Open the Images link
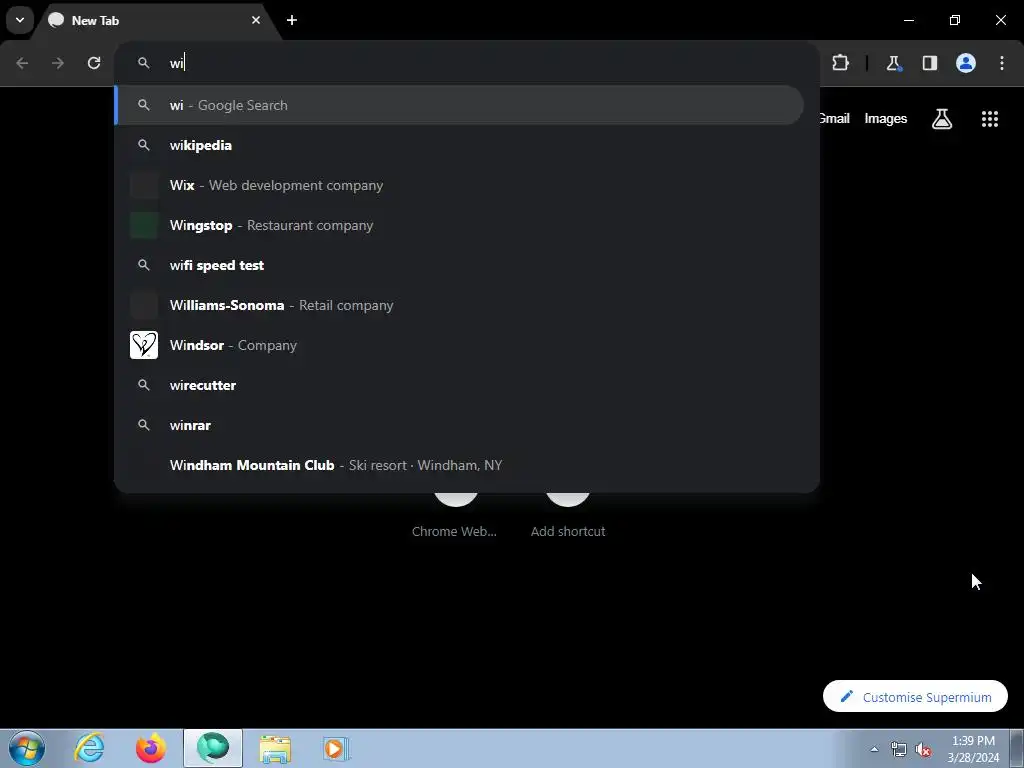The height and width of the screenshot is (768, 1024). pos(886,118)
